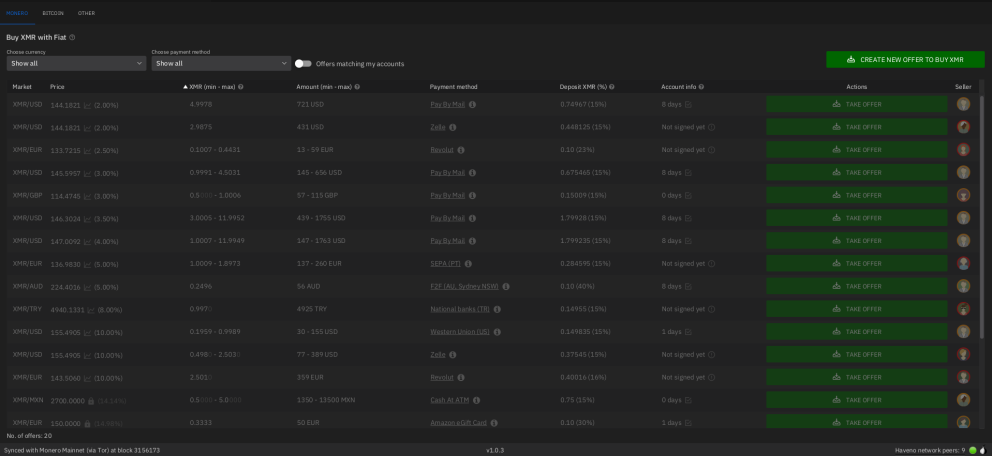Click the info icon next to Western Union (US)
992x456 pixels.
point(497,332)
